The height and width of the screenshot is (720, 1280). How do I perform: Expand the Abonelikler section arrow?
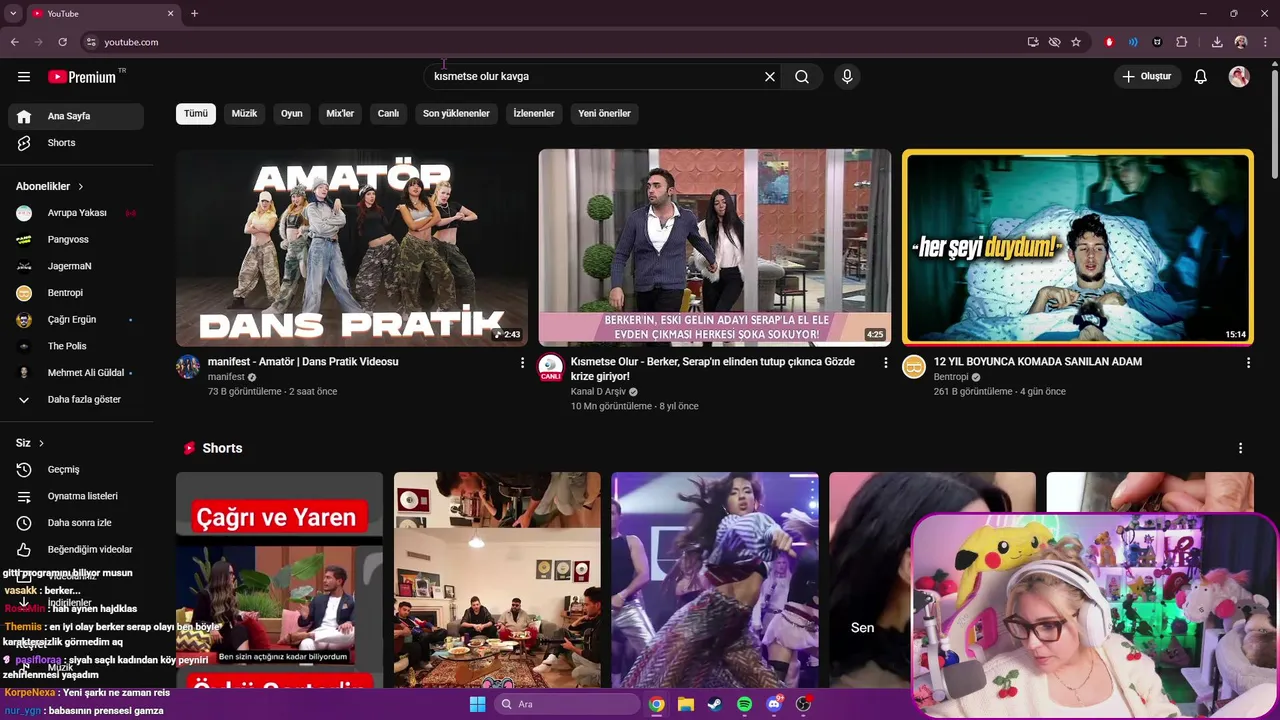81,187
